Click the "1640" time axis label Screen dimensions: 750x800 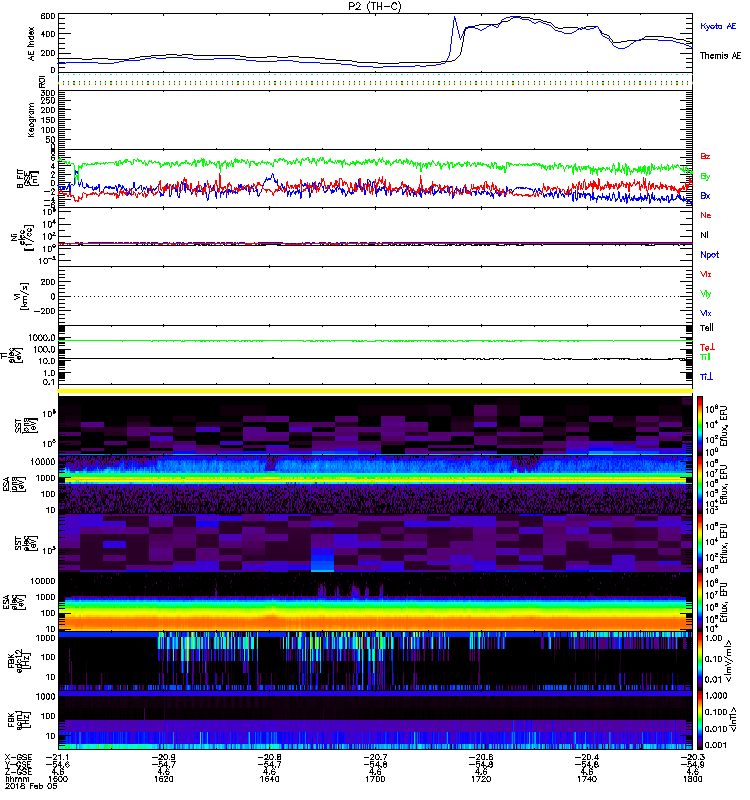[269, 779]
